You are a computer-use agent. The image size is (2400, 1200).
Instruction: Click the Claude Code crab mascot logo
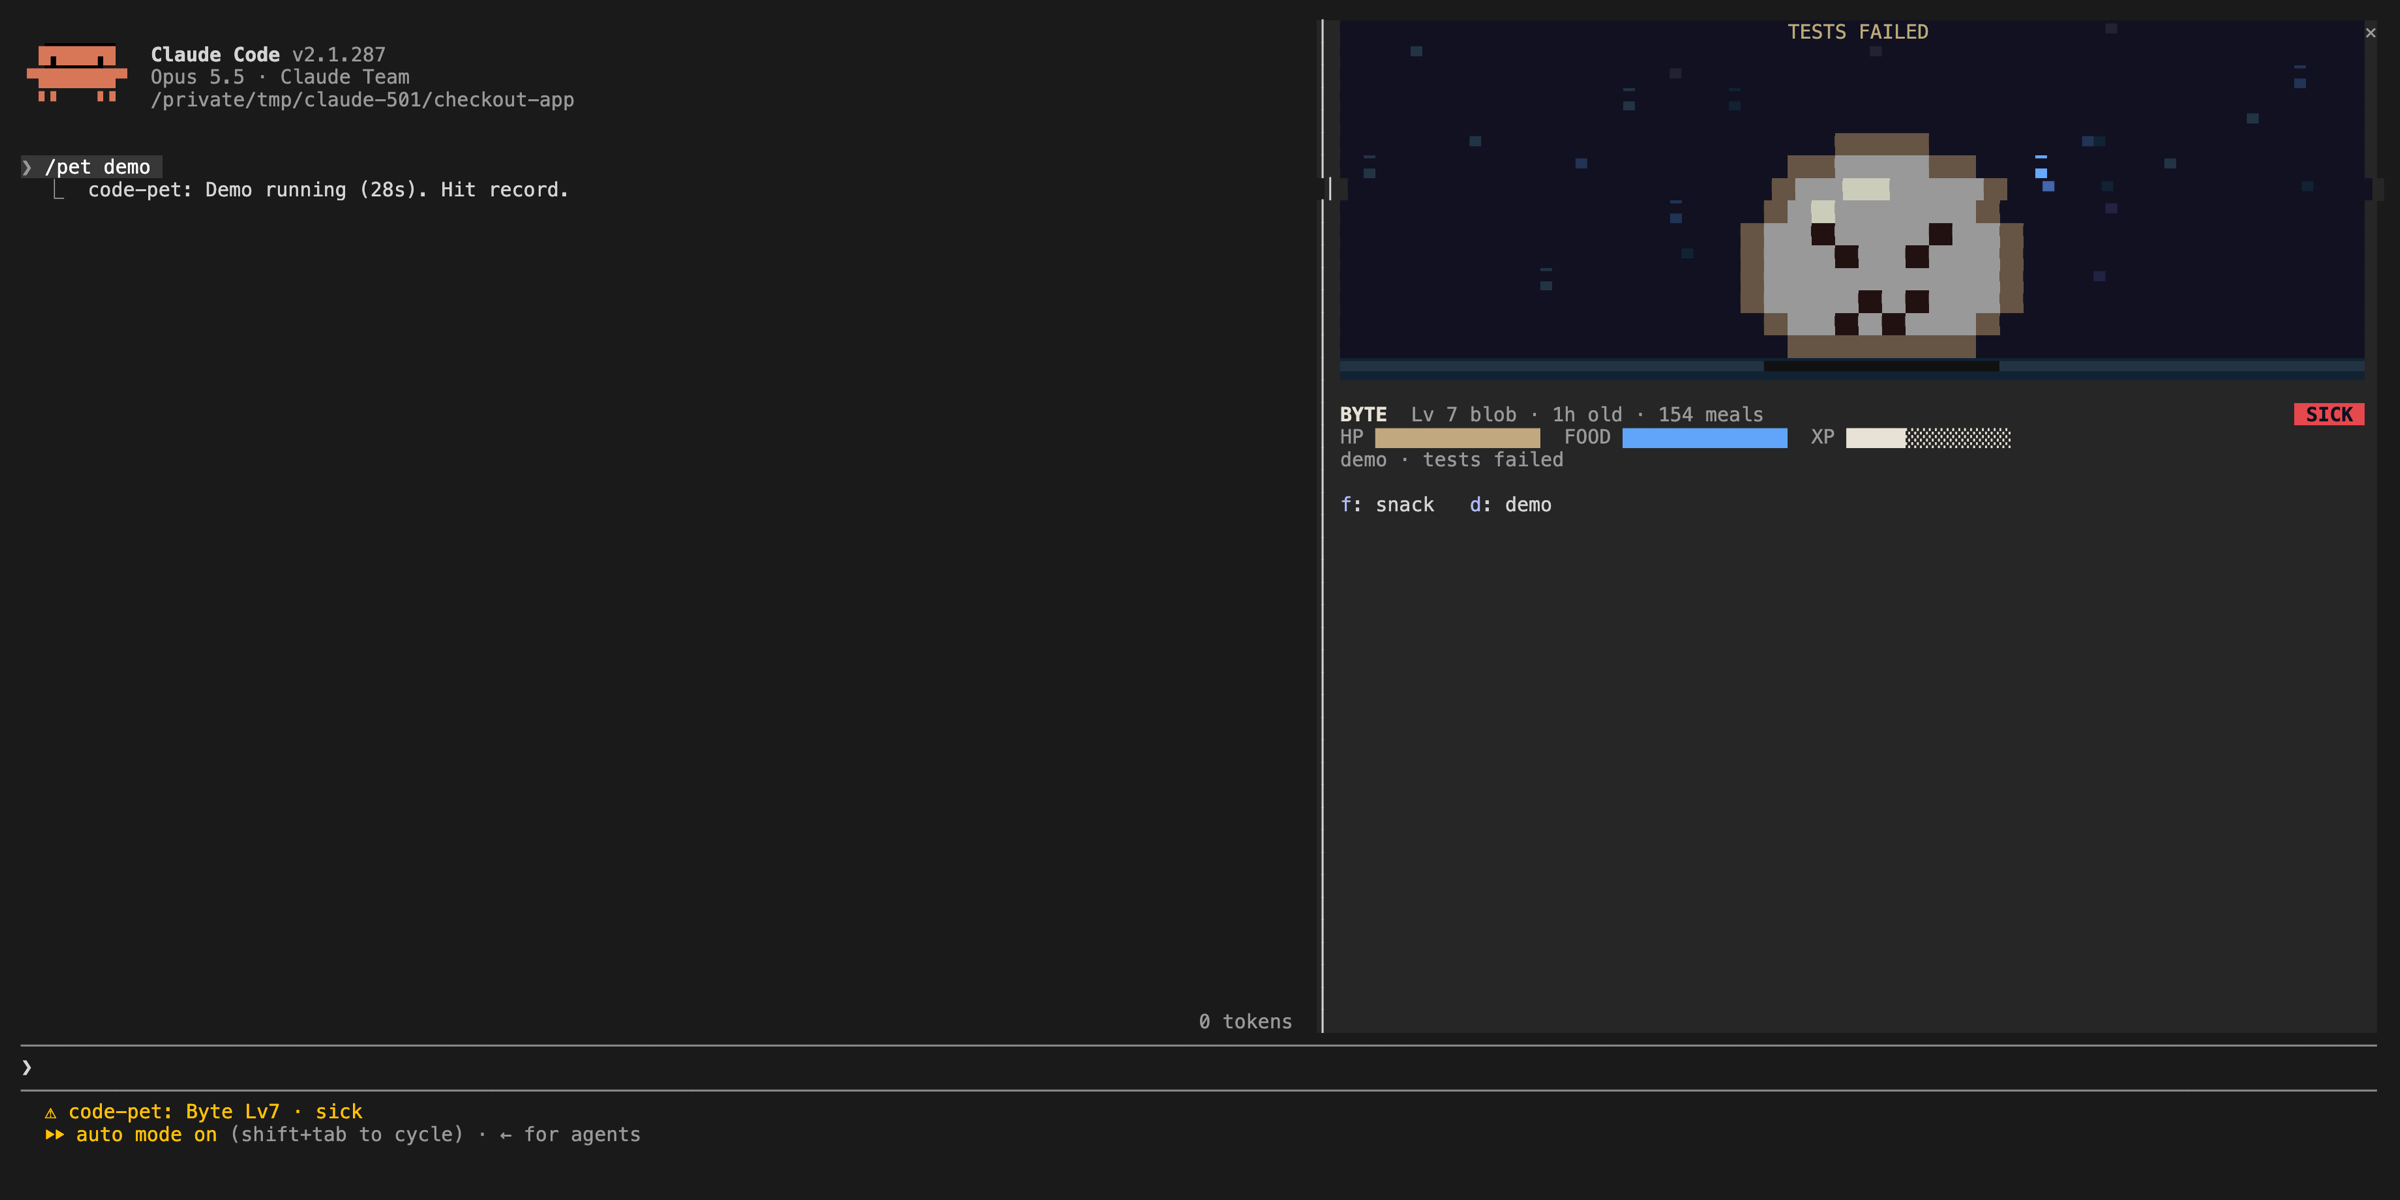[x=77, y=73]
